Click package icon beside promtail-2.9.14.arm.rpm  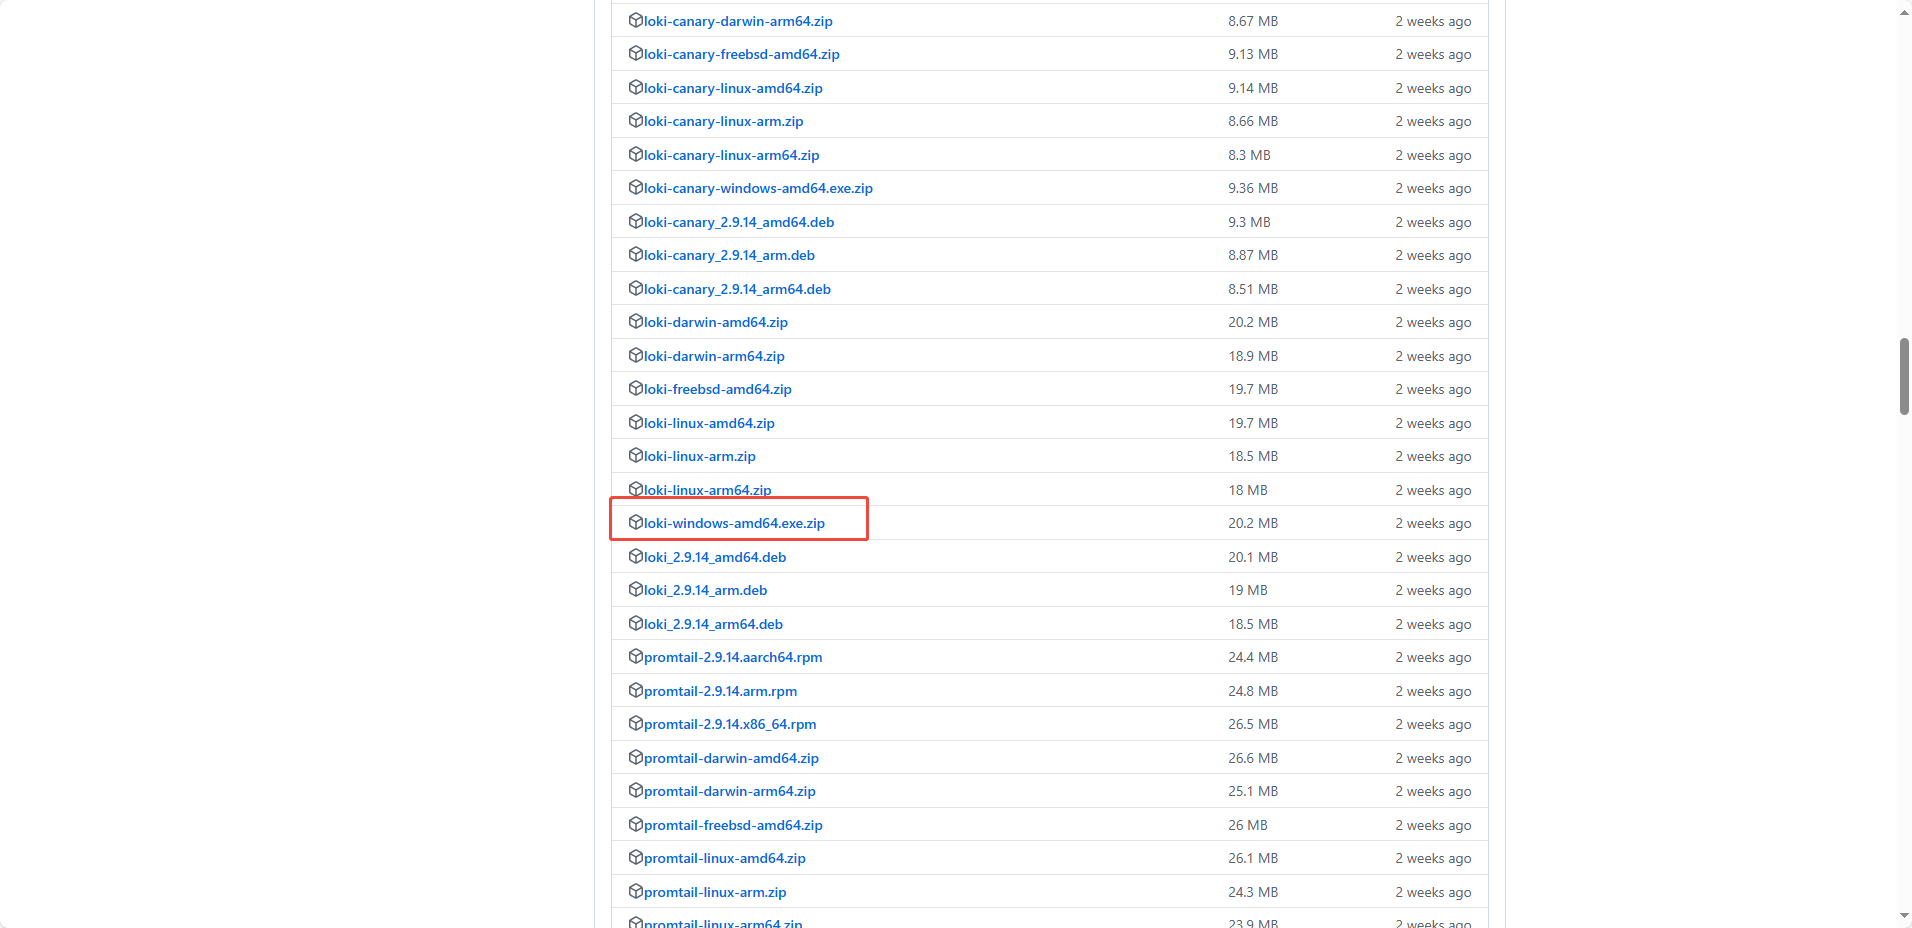[635, 690]
